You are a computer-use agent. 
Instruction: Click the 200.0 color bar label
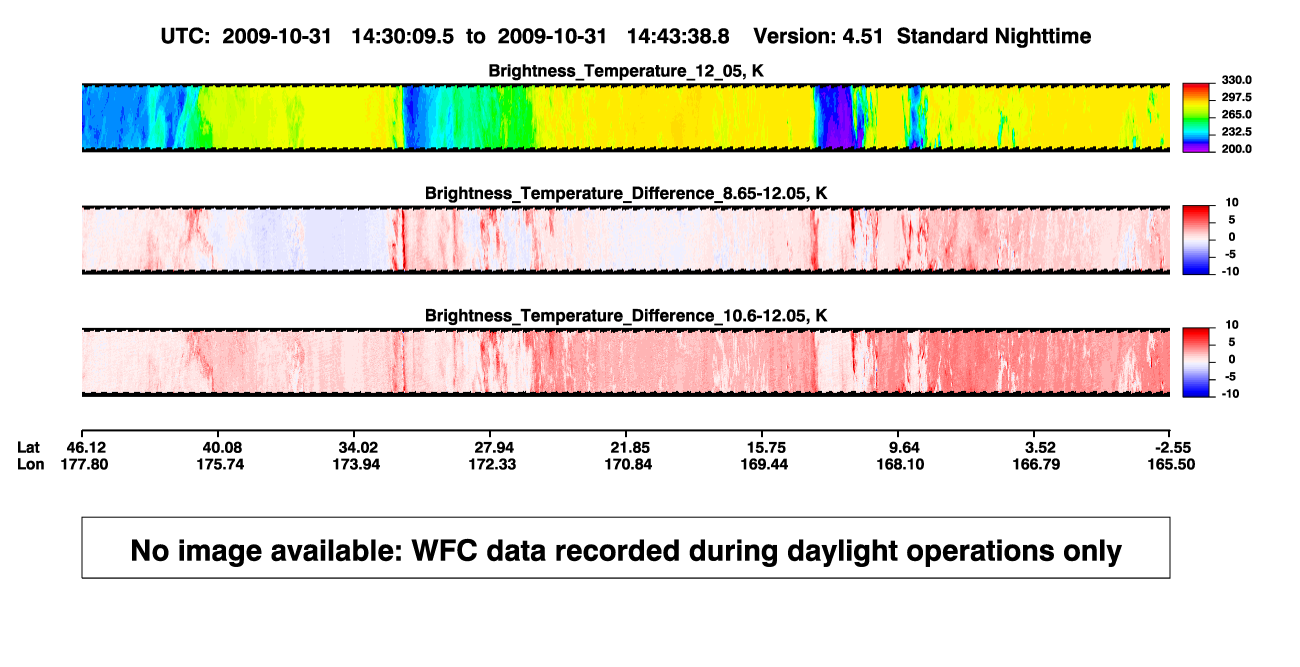click(x=1237, y=148)
